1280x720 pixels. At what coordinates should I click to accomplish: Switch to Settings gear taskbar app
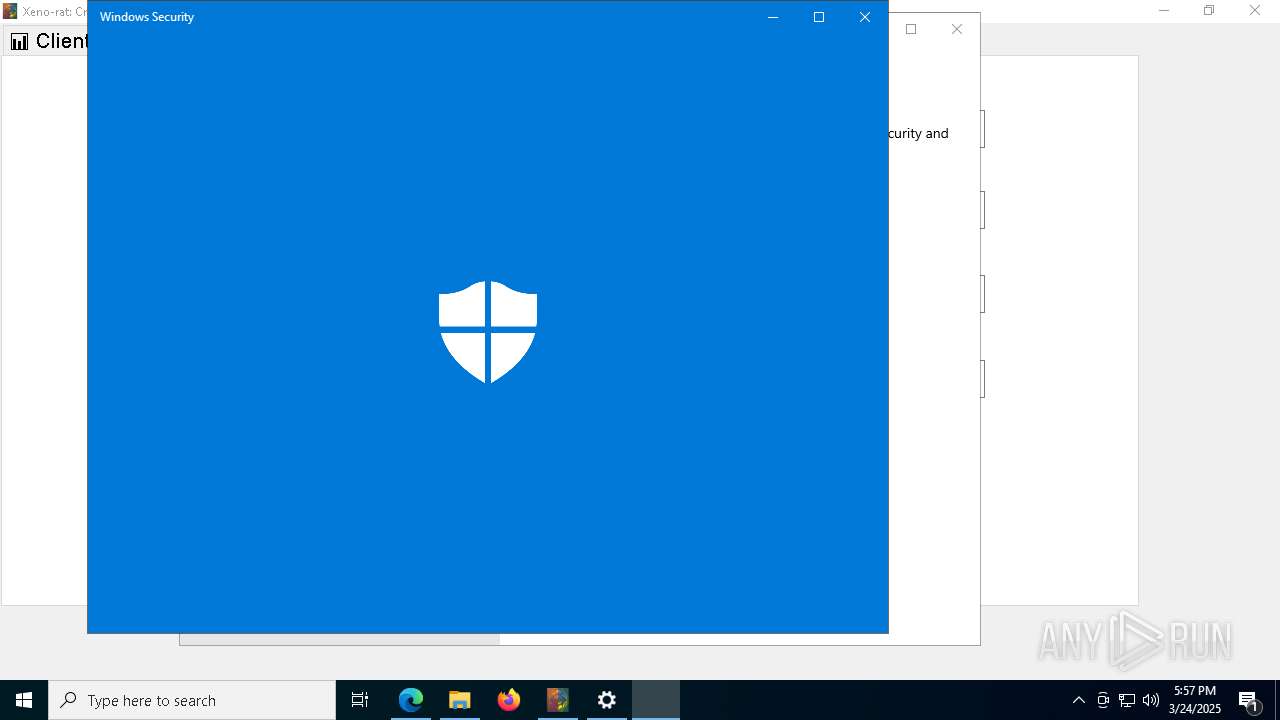[607, 700]
